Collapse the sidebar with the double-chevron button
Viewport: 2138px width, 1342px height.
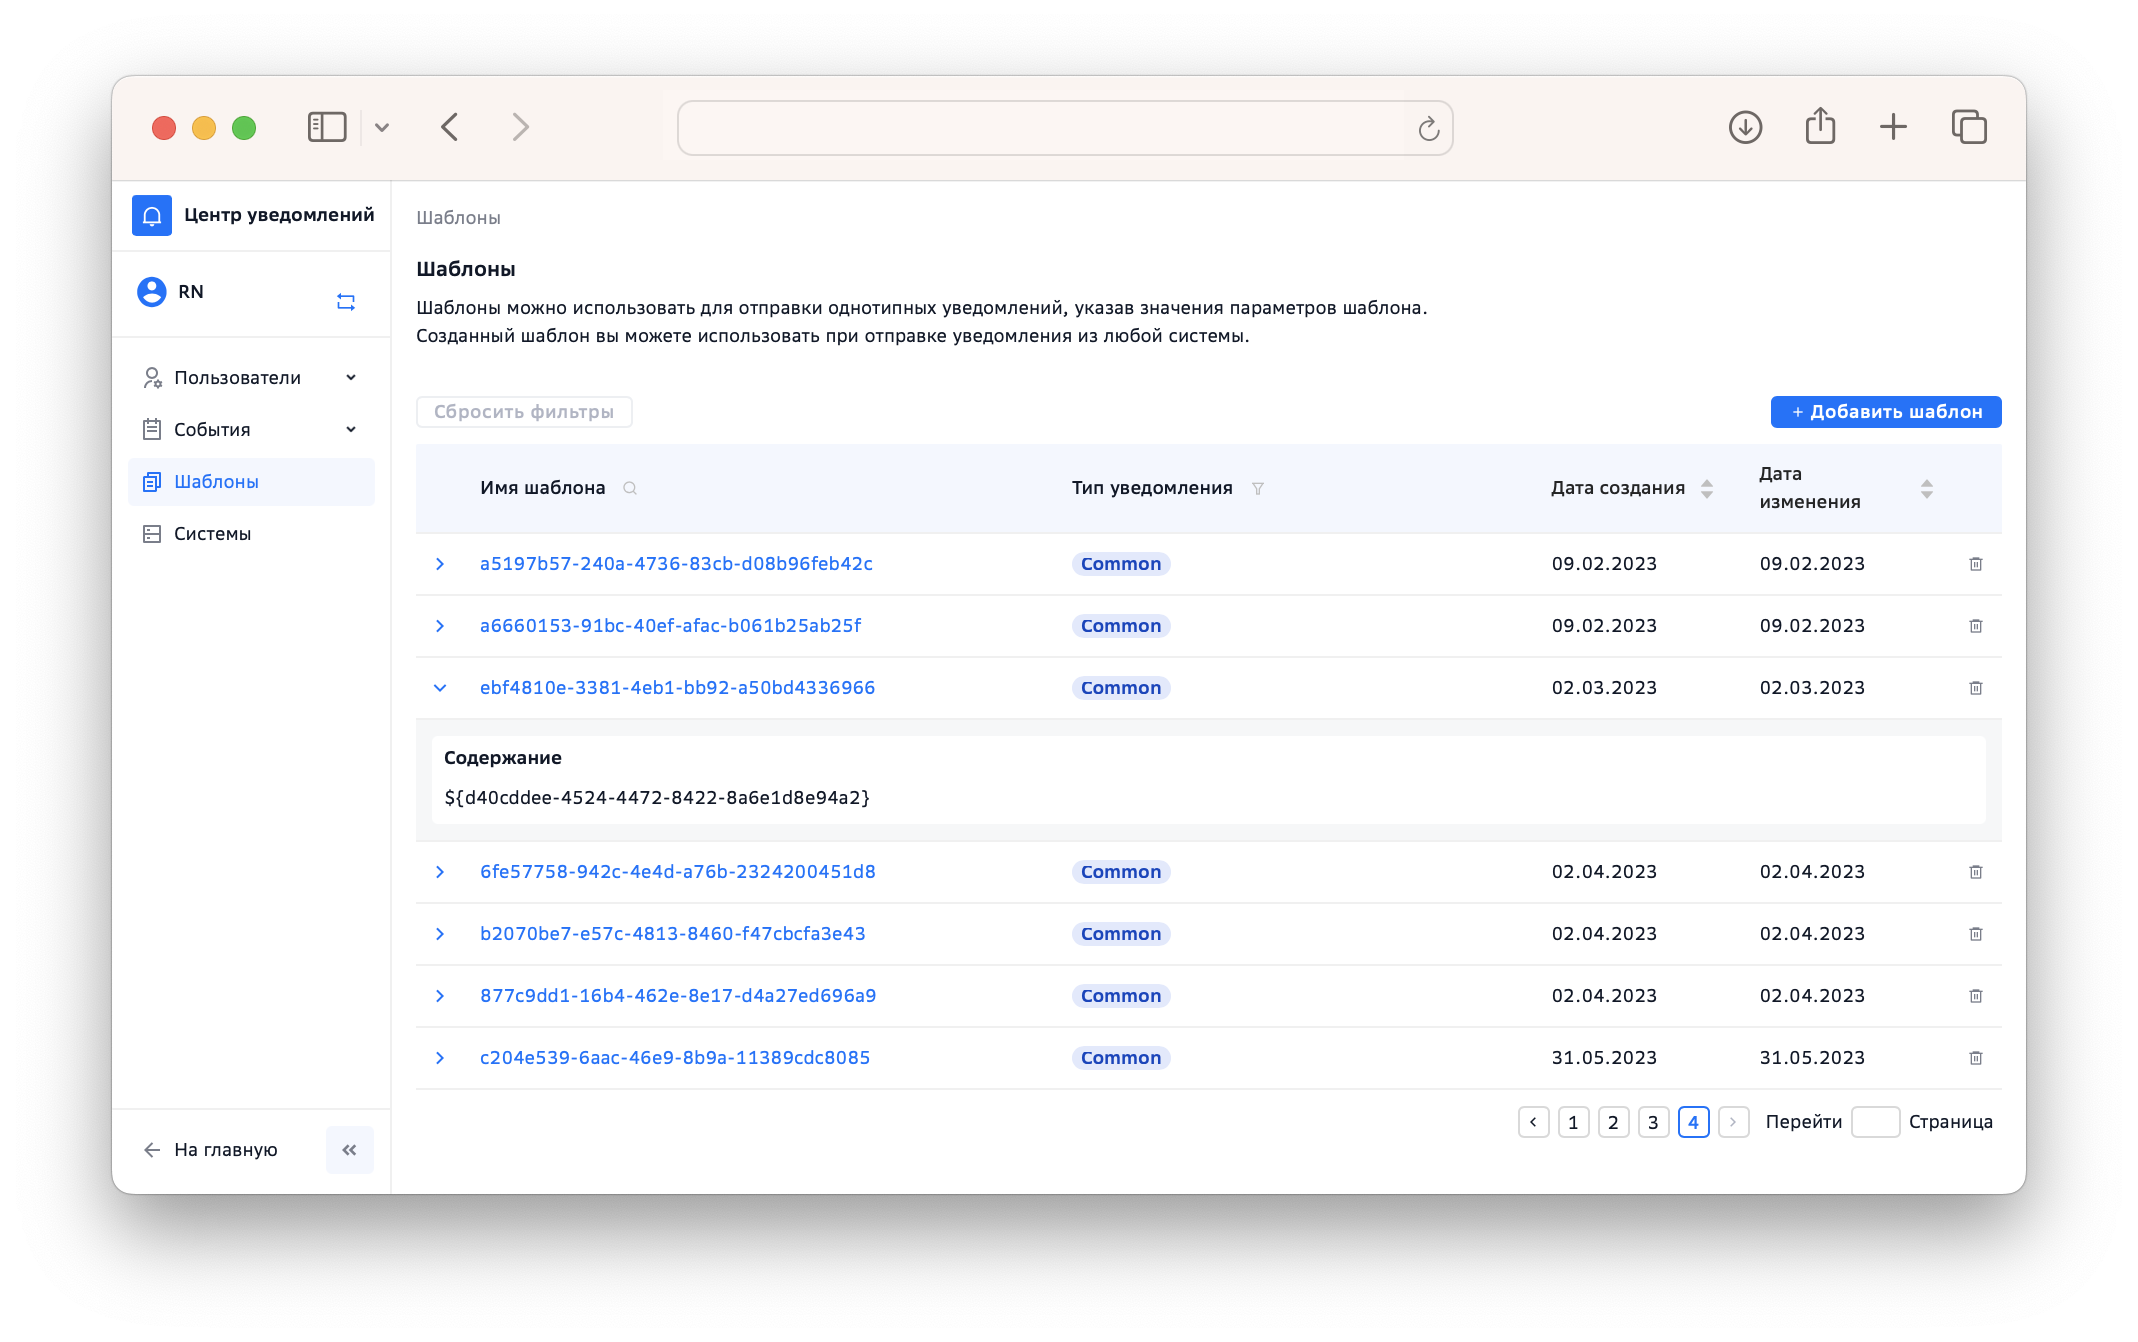pyautogui.click(x=349, y=1150)
